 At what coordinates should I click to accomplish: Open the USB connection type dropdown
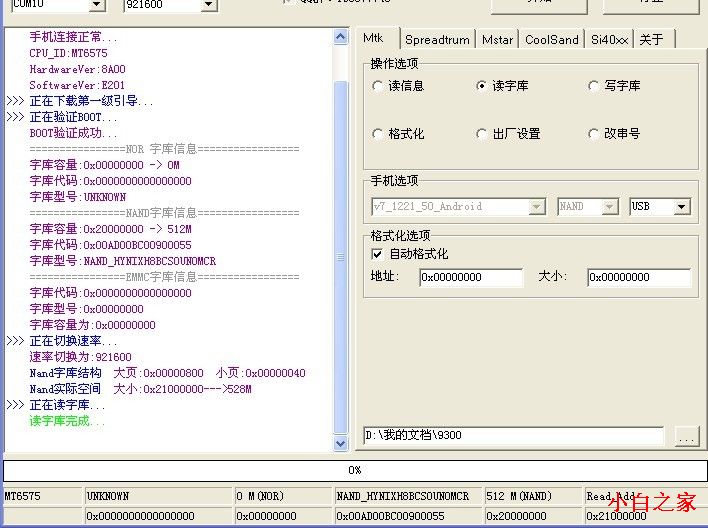pos(682,207)
